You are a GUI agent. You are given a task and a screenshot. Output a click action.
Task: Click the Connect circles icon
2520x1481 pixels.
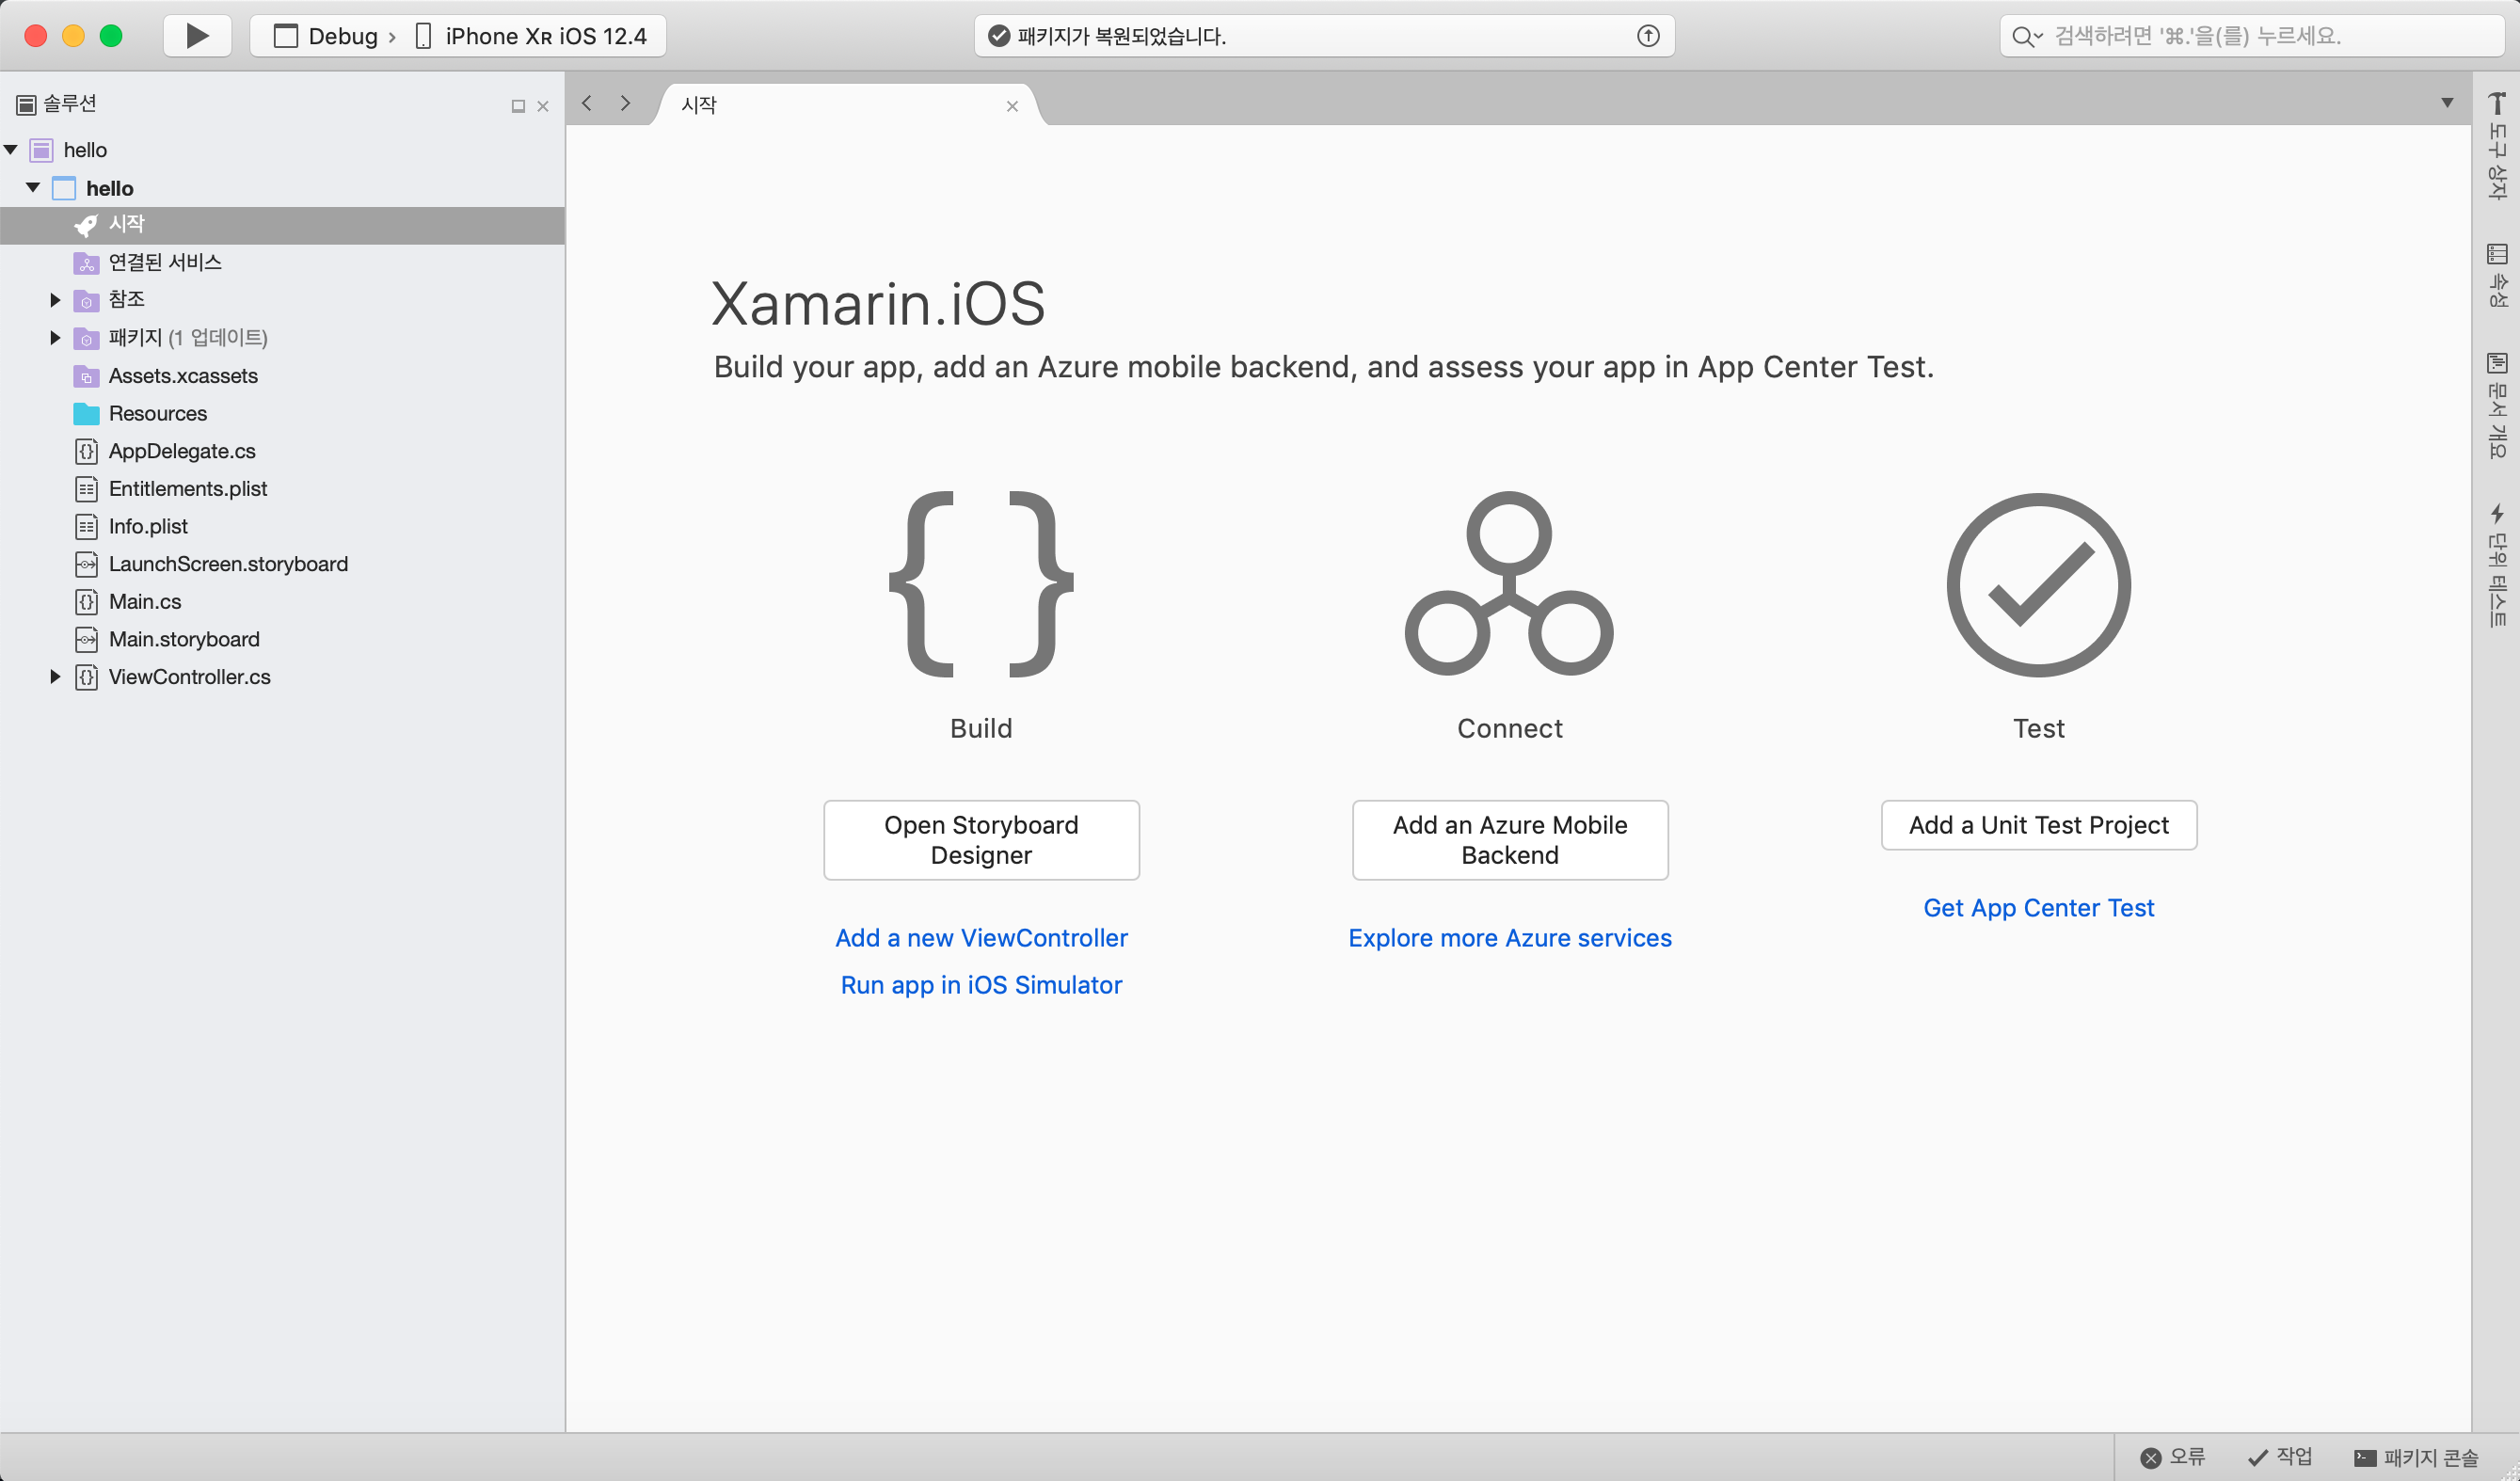(x=1509, y=585)
